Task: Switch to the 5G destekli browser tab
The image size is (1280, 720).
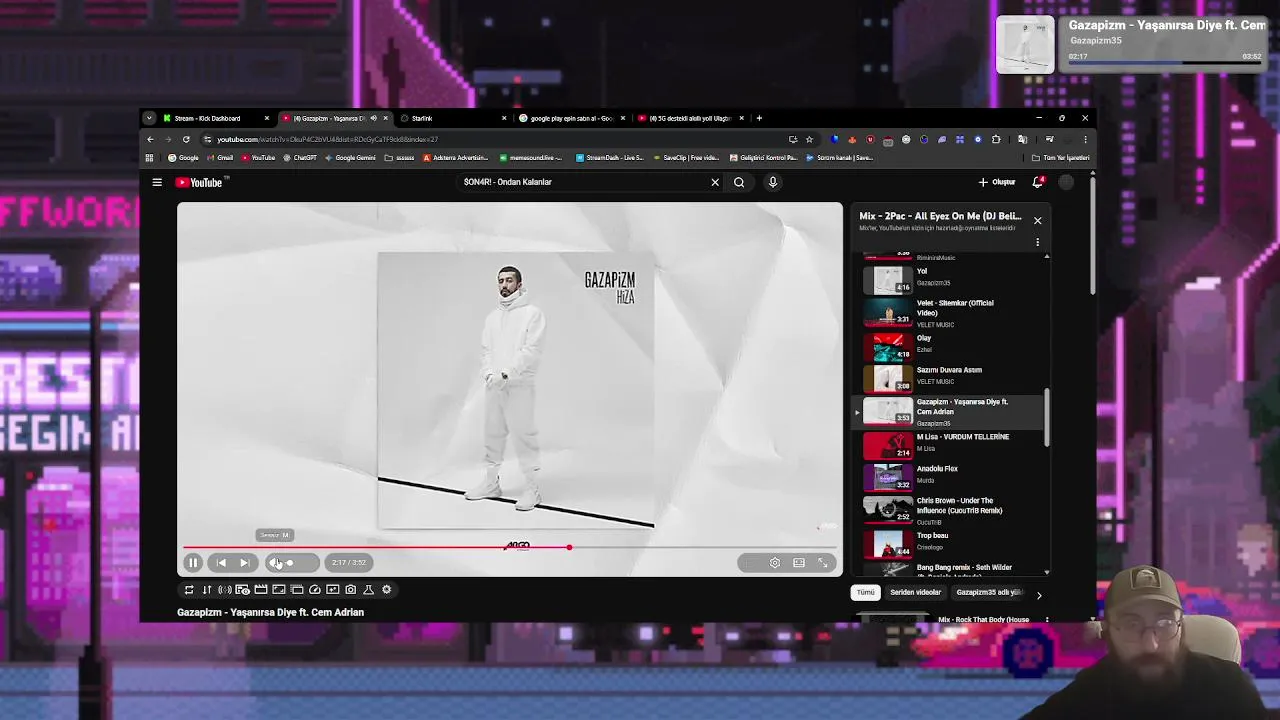Action: click(690, 118)
